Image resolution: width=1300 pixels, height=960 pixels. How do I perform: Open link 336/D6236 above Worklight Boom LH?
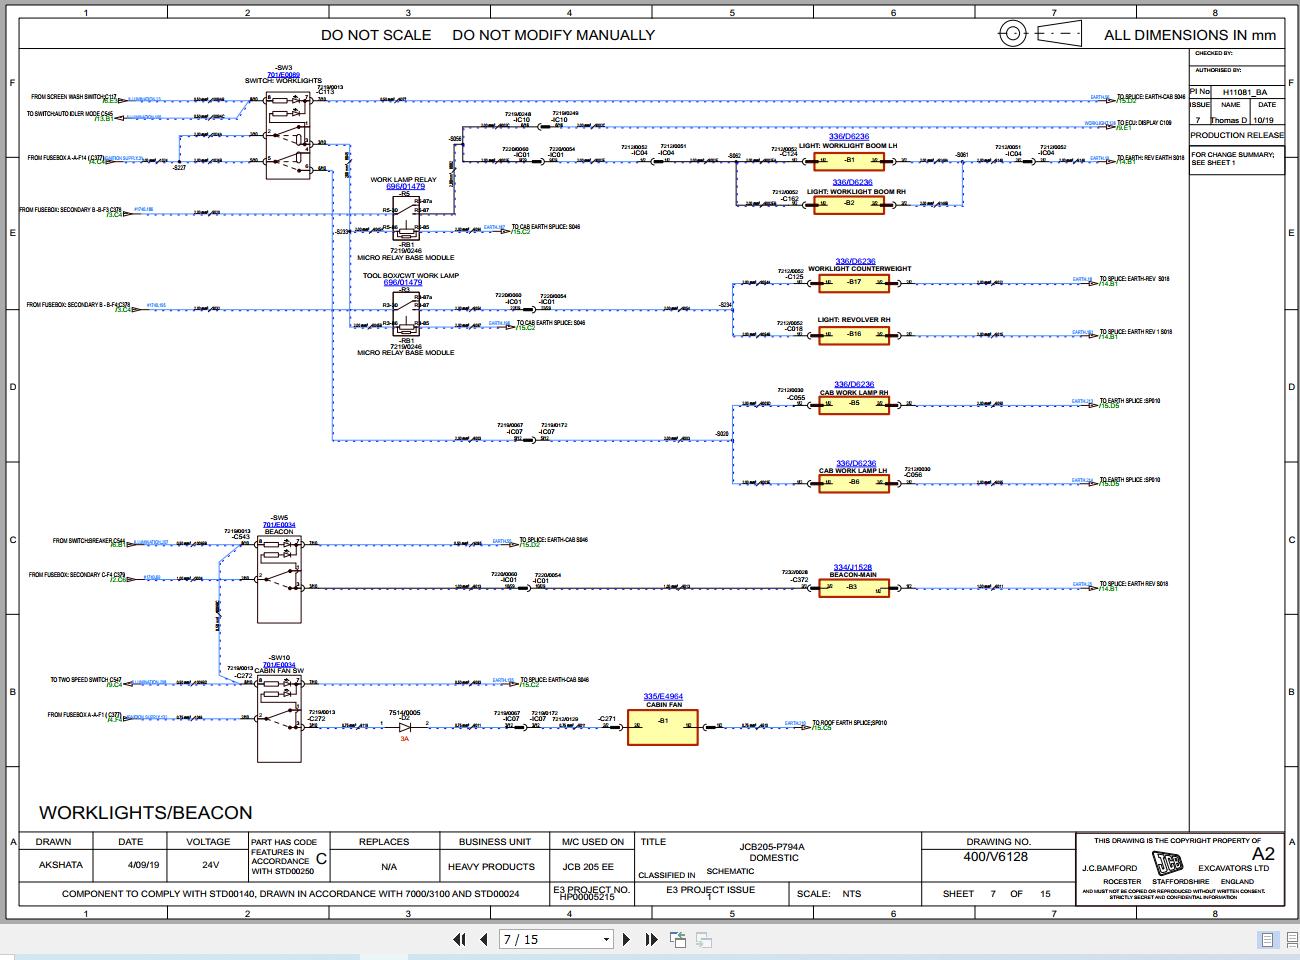tap(849, 137)
